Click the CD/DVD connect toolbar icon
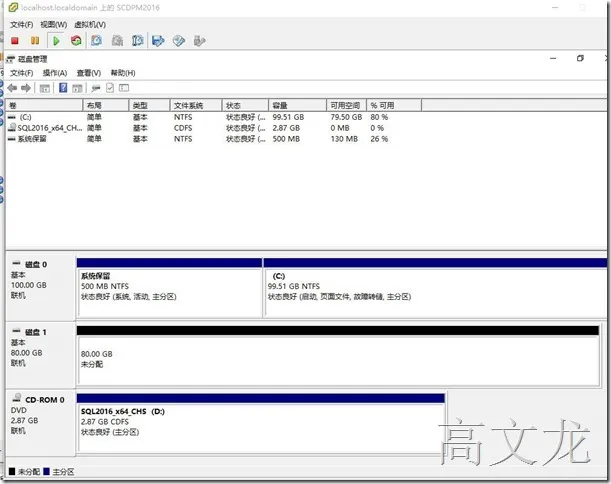Viewport: 611px width, 484px height. click(x=178, y=41)
